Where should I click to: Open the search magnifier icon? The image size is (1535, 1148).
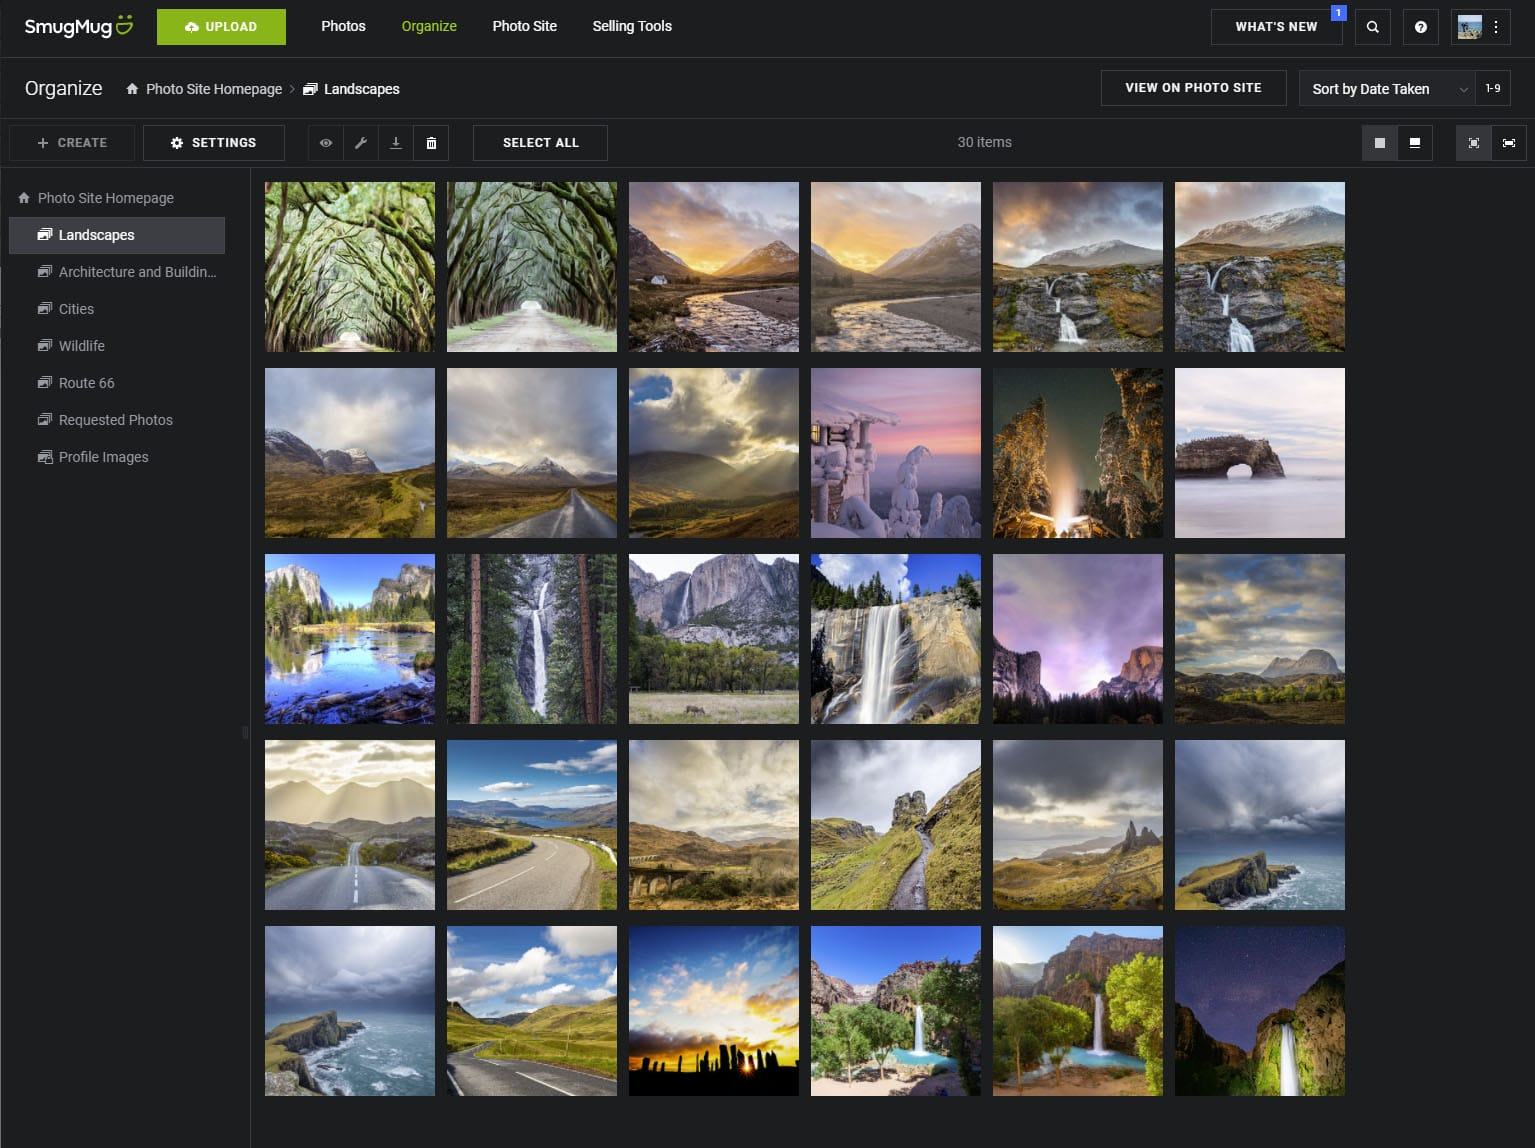1372,27
